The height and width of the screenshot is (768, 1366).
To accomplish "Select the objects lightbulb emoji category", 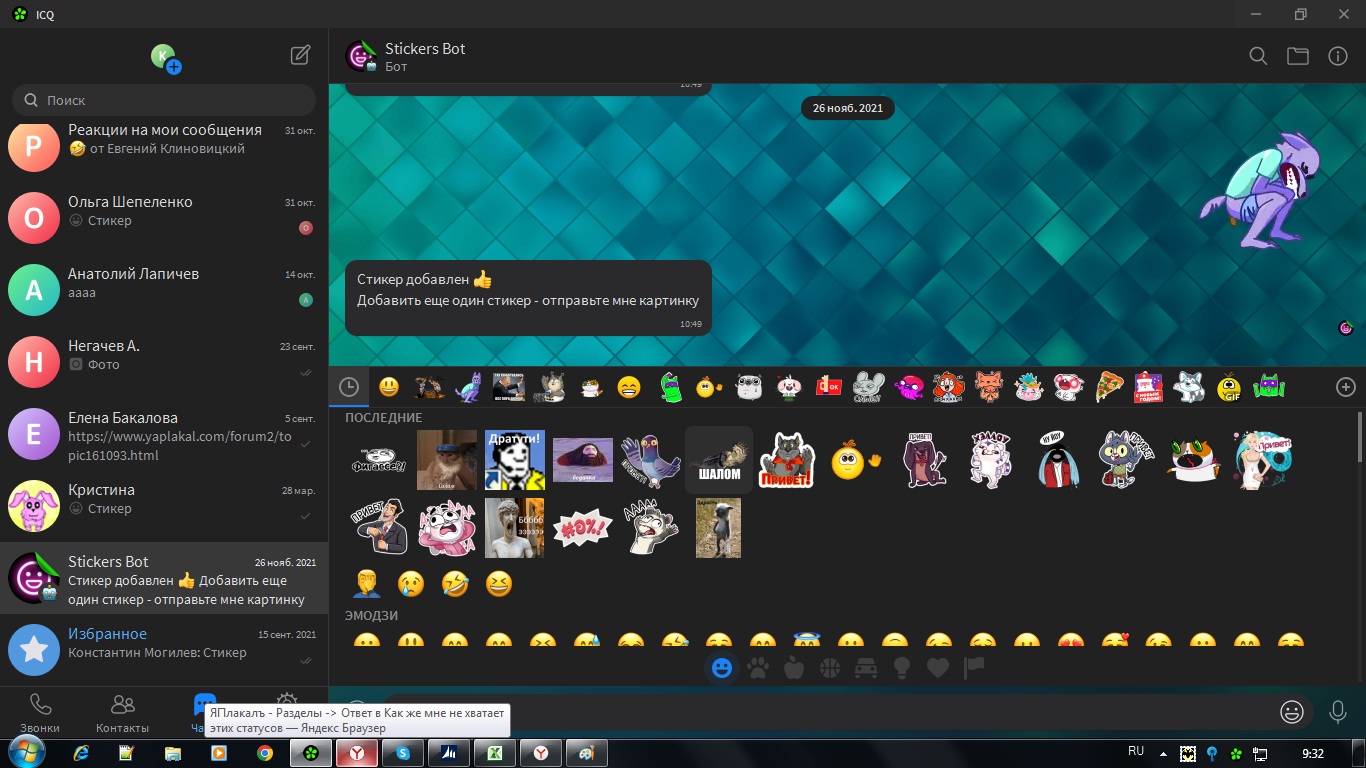I will [902, 667].
